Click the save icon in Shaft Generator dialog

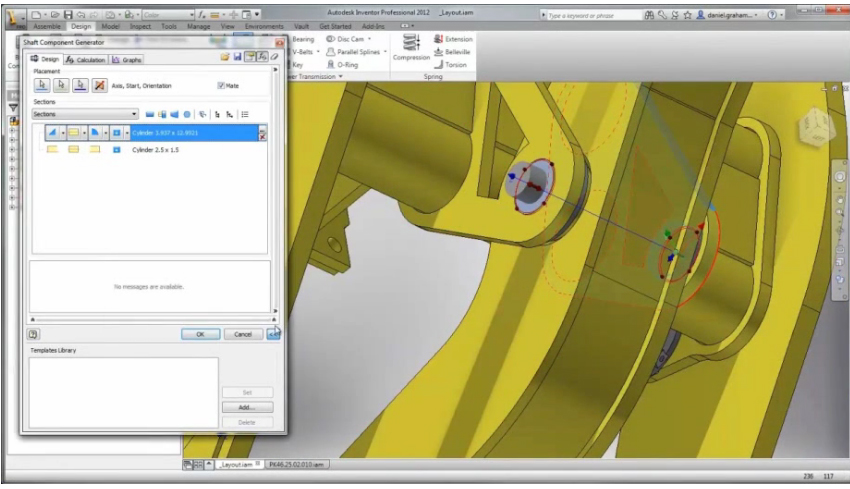click(x=238, y=58)
